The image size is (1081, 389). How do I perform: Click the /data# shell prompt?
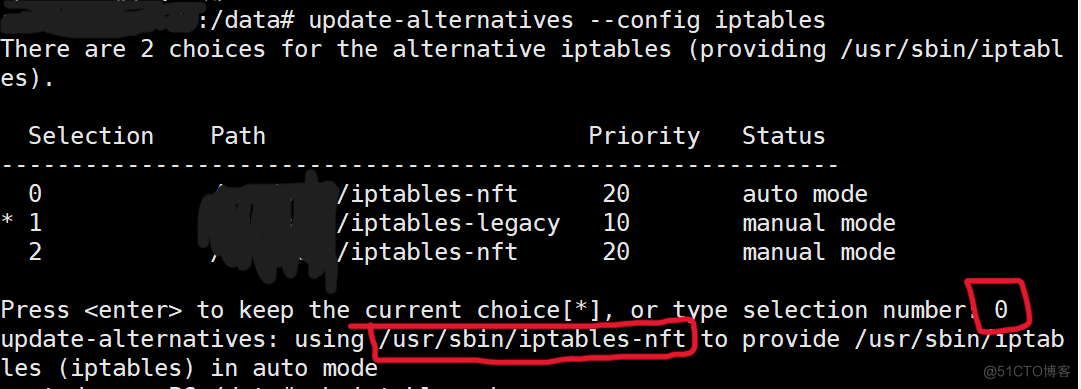click(246, 20)
